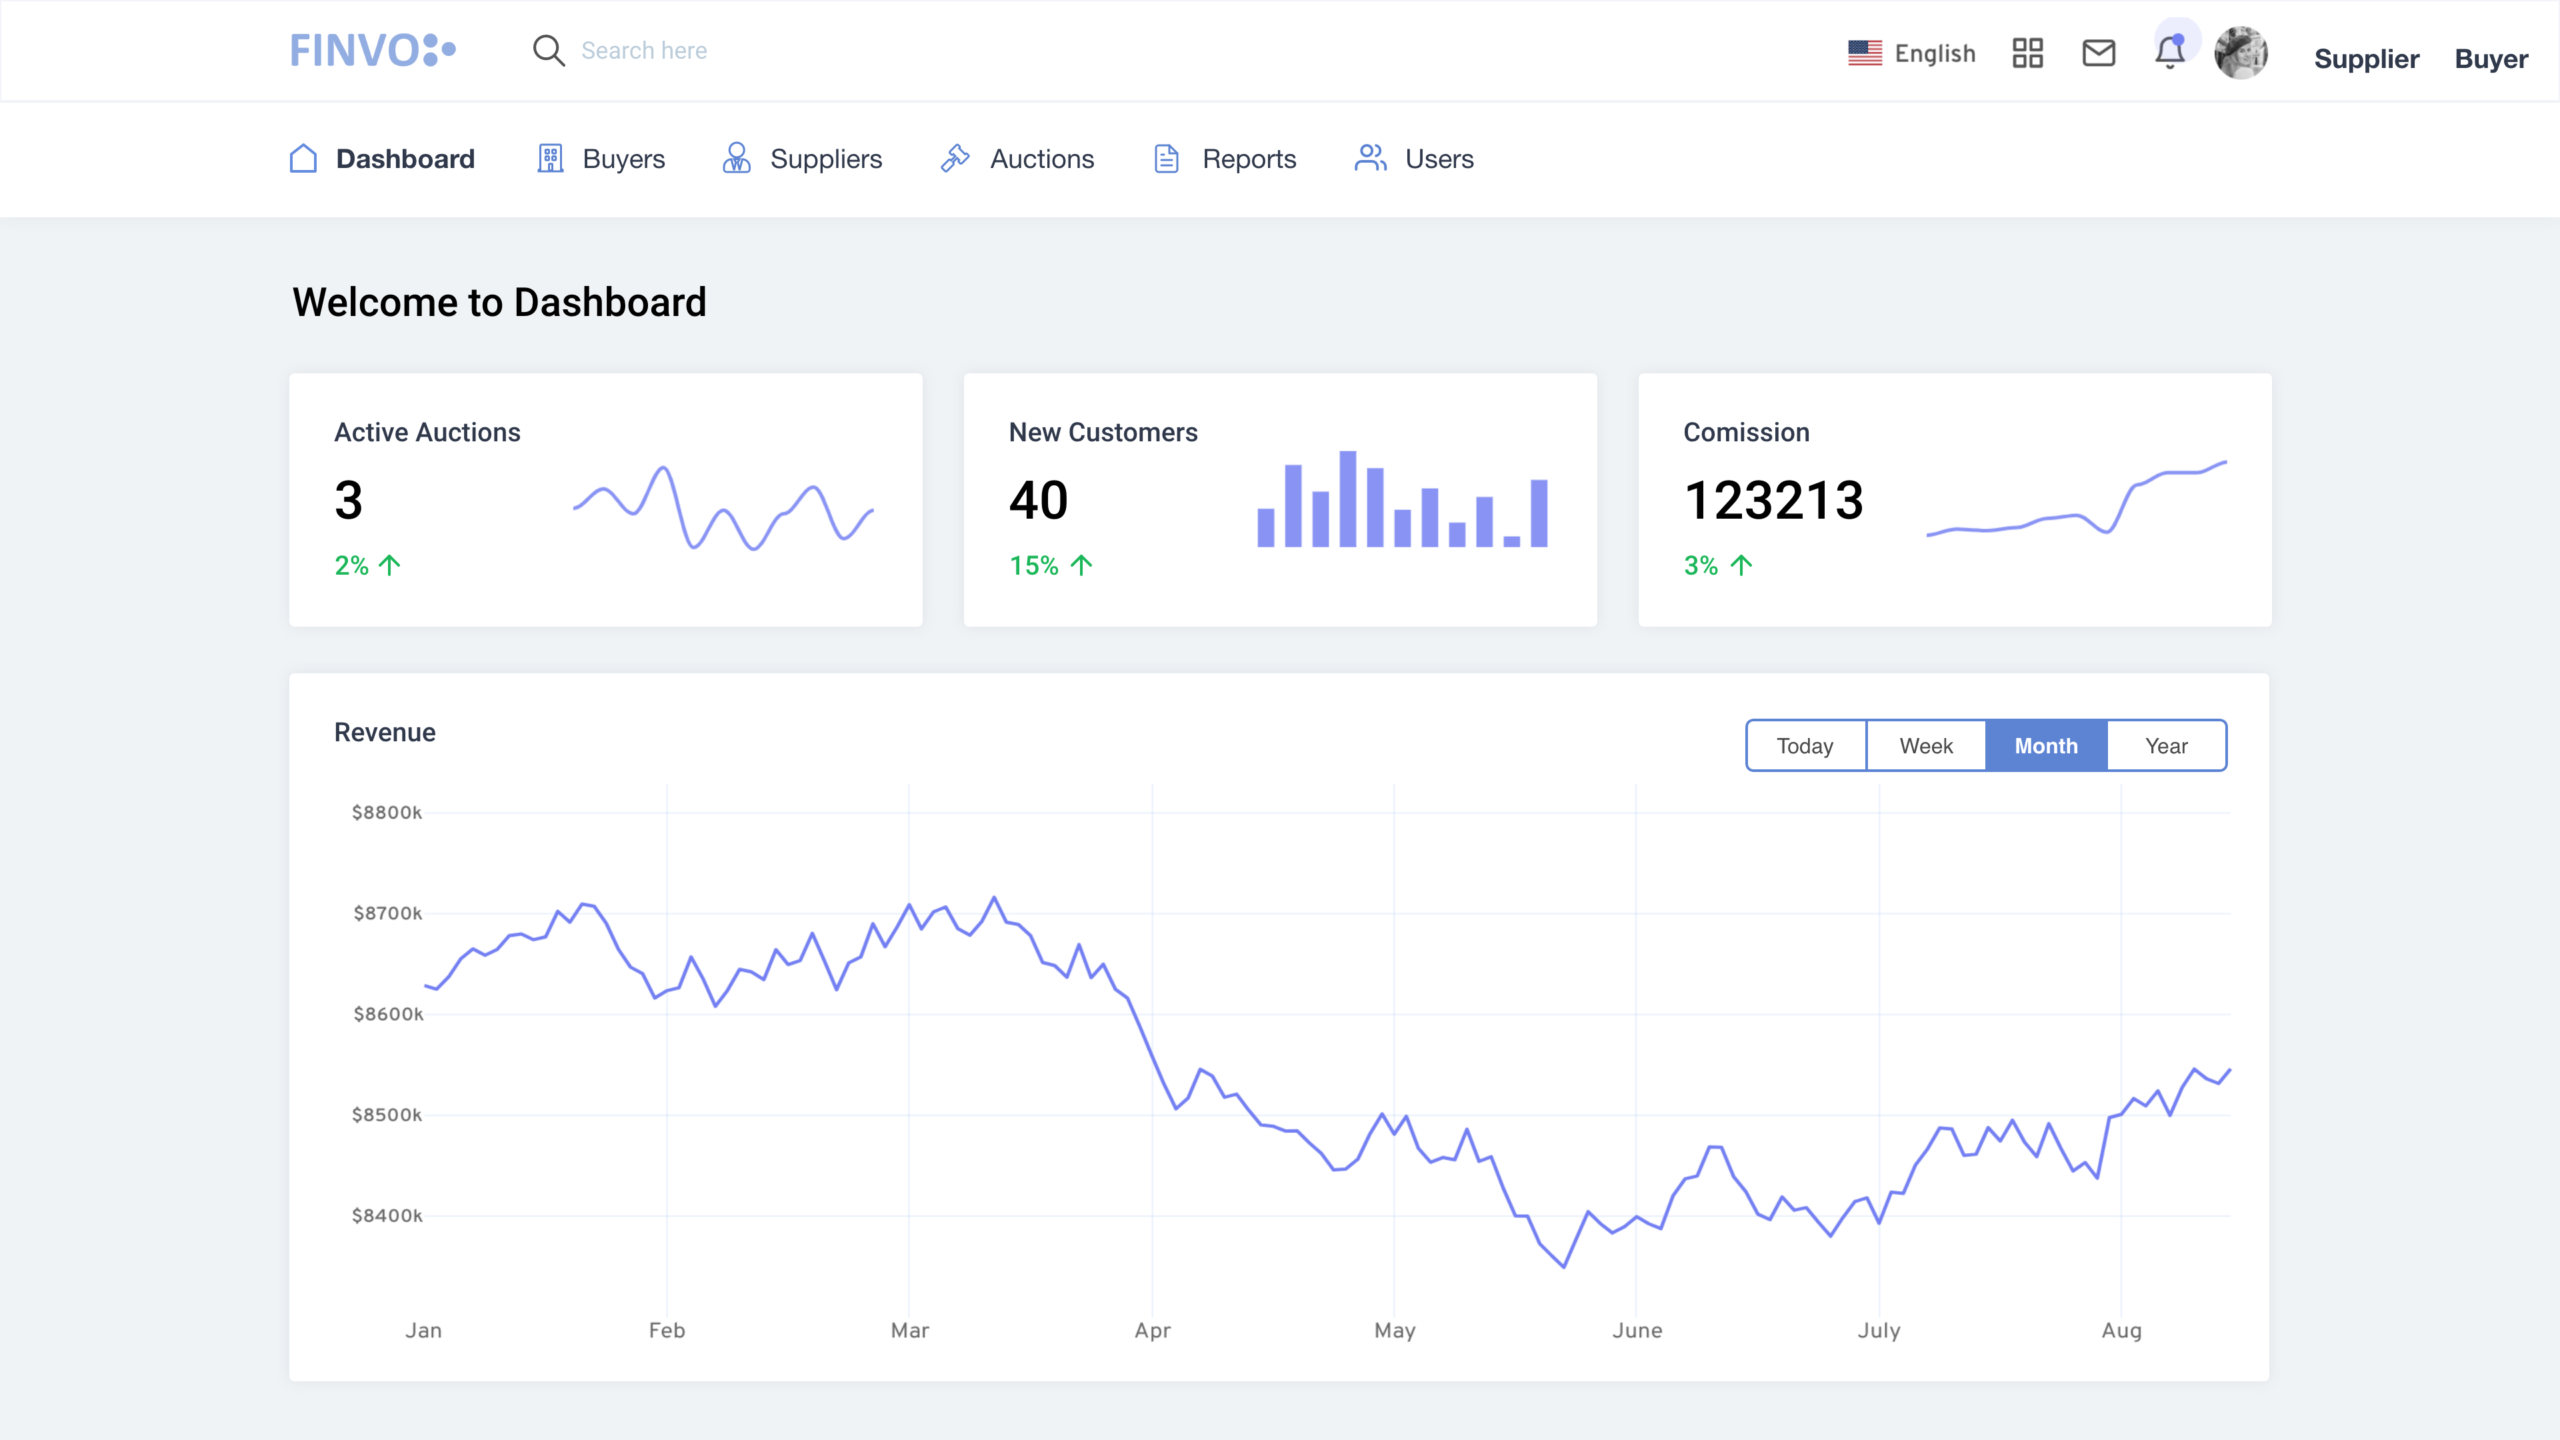Select the Suppliers person icon

click(x=736, y=158)
